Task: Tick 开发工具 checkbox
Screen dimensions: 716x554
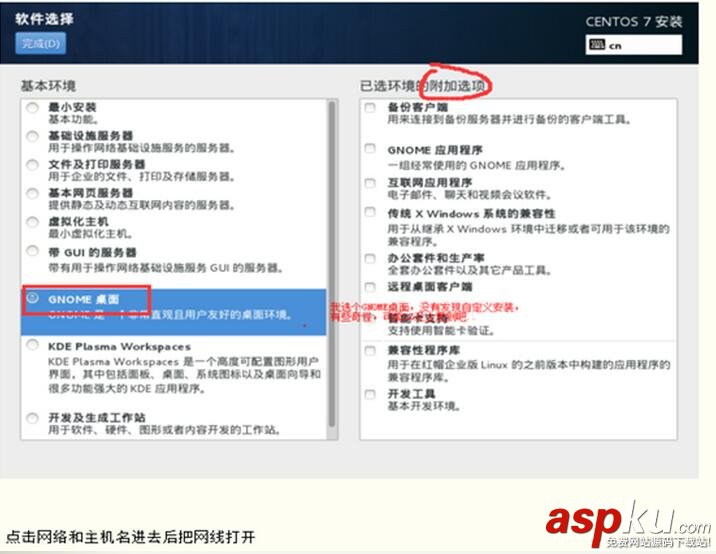Action: click(x=370, y=394)
